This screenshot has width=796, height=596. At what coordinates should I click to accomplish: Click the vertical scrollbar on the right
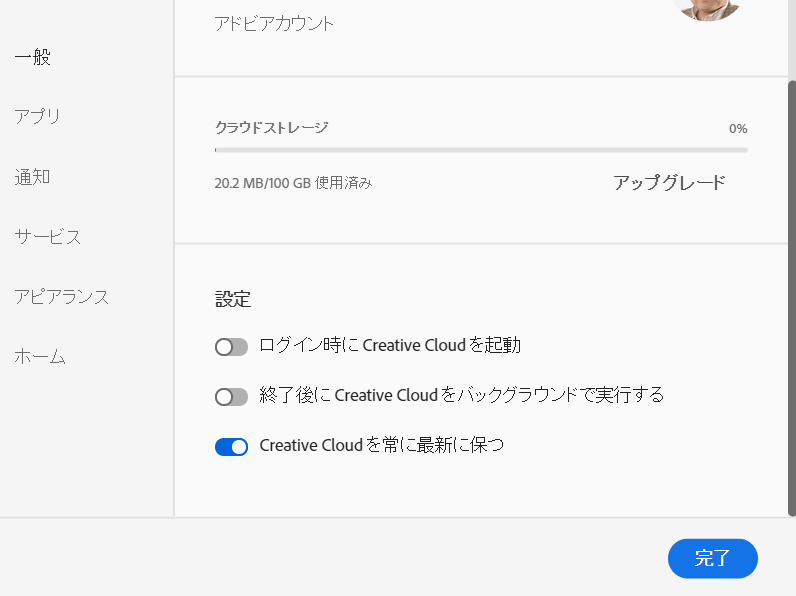(791, 300)
